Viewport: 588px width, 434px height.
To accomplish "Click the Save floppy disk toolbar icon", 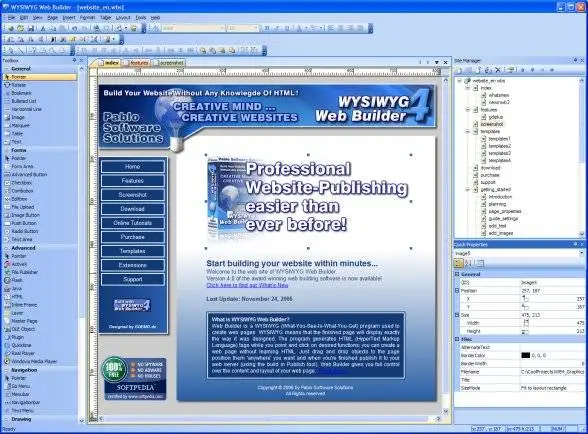I will [31, 28].
